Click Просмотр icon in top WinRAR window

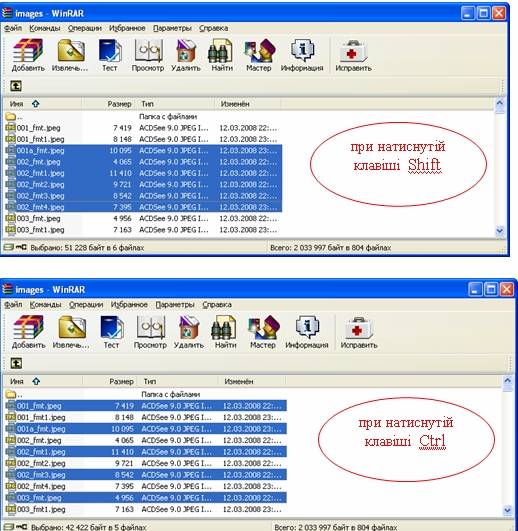point(148,51)
